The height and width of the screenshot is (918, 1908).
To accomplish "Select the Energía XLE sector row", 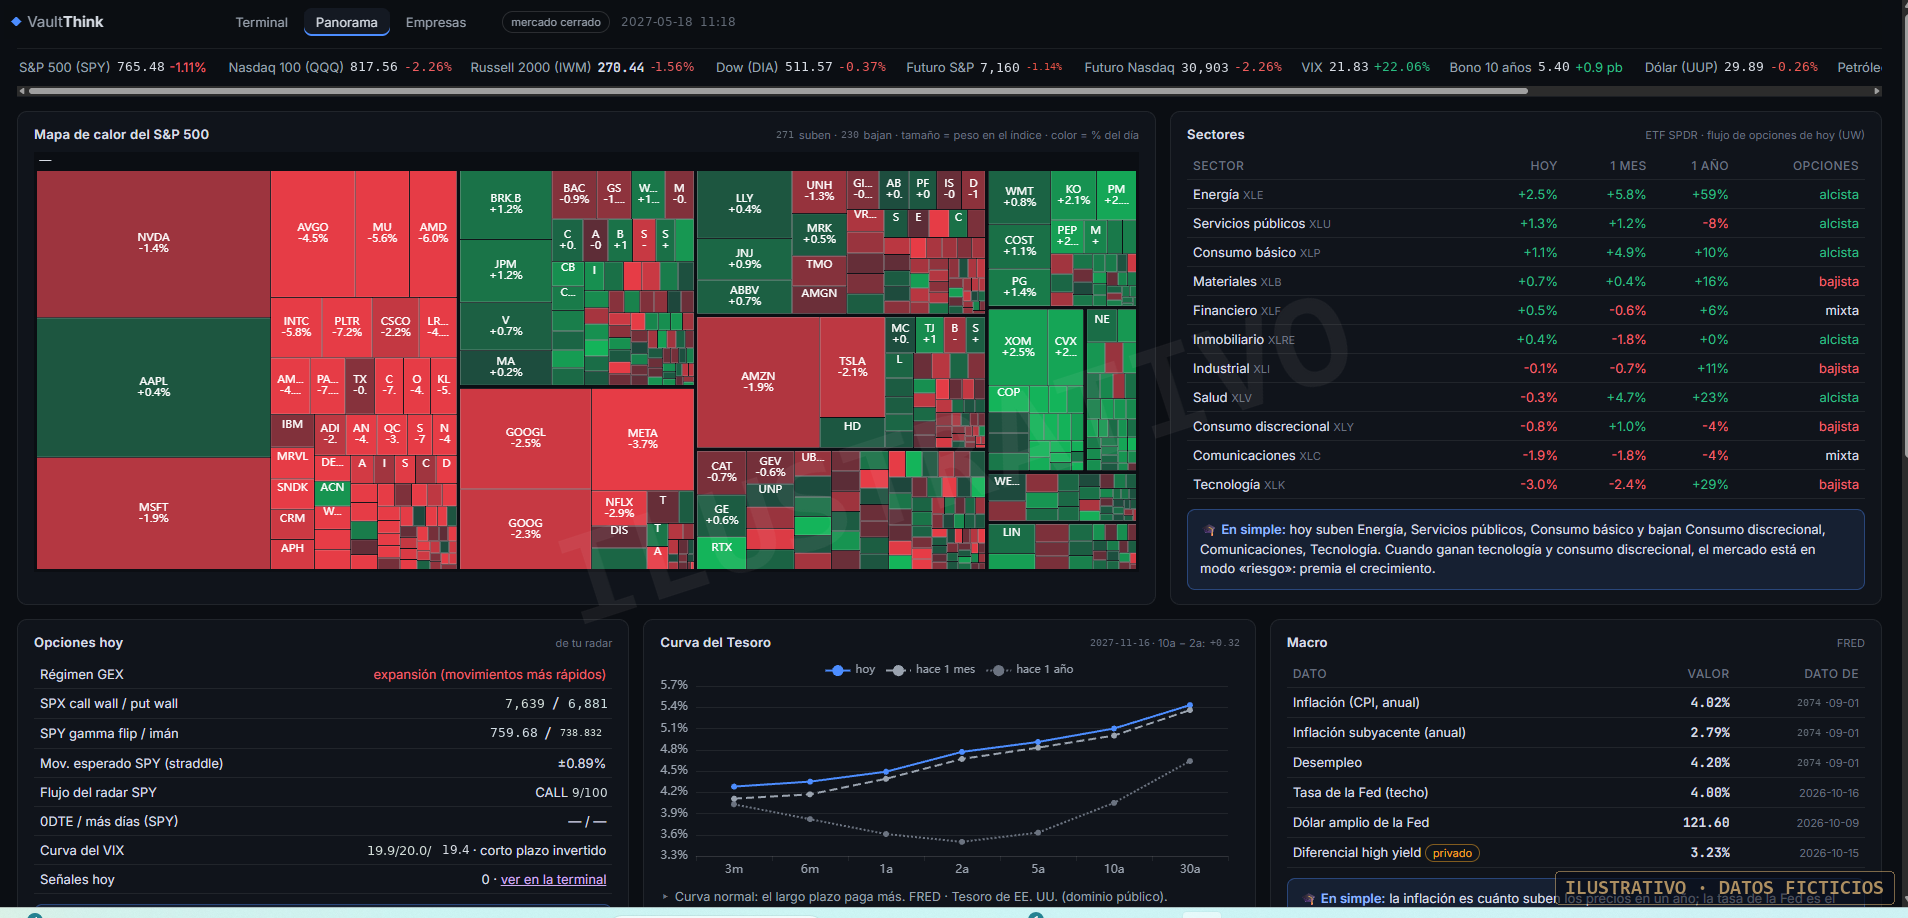I will click(1525, 195).
